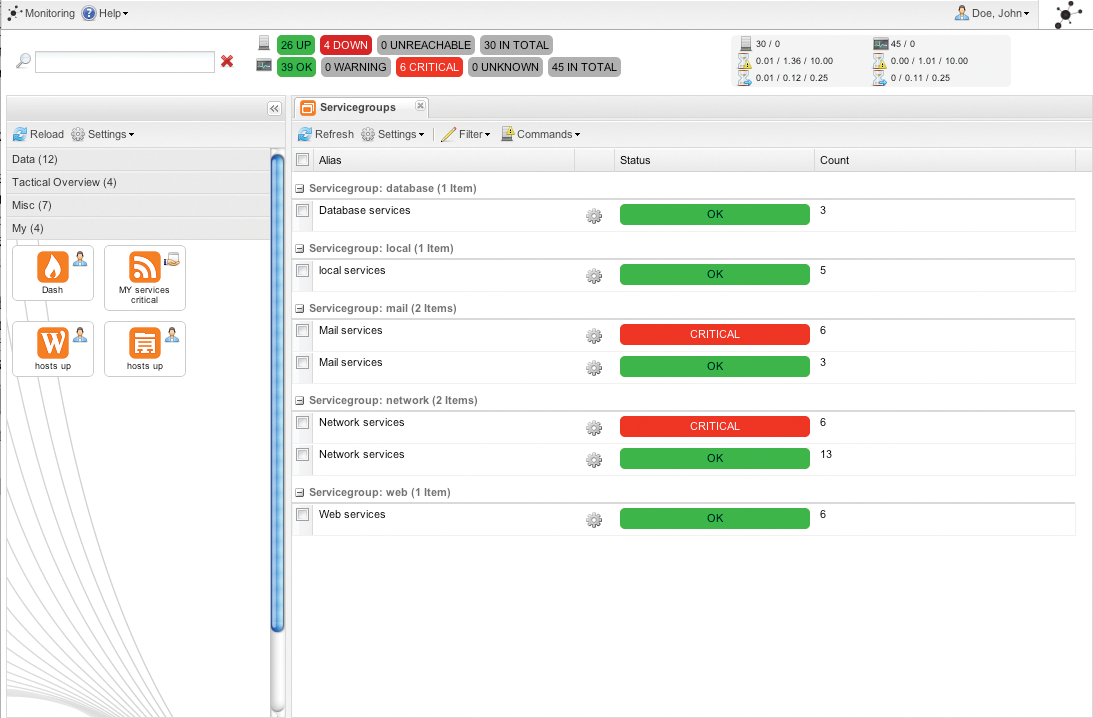Open the Filter dropdown
This screenshot has height=718, width=1093.
point(466,134)
